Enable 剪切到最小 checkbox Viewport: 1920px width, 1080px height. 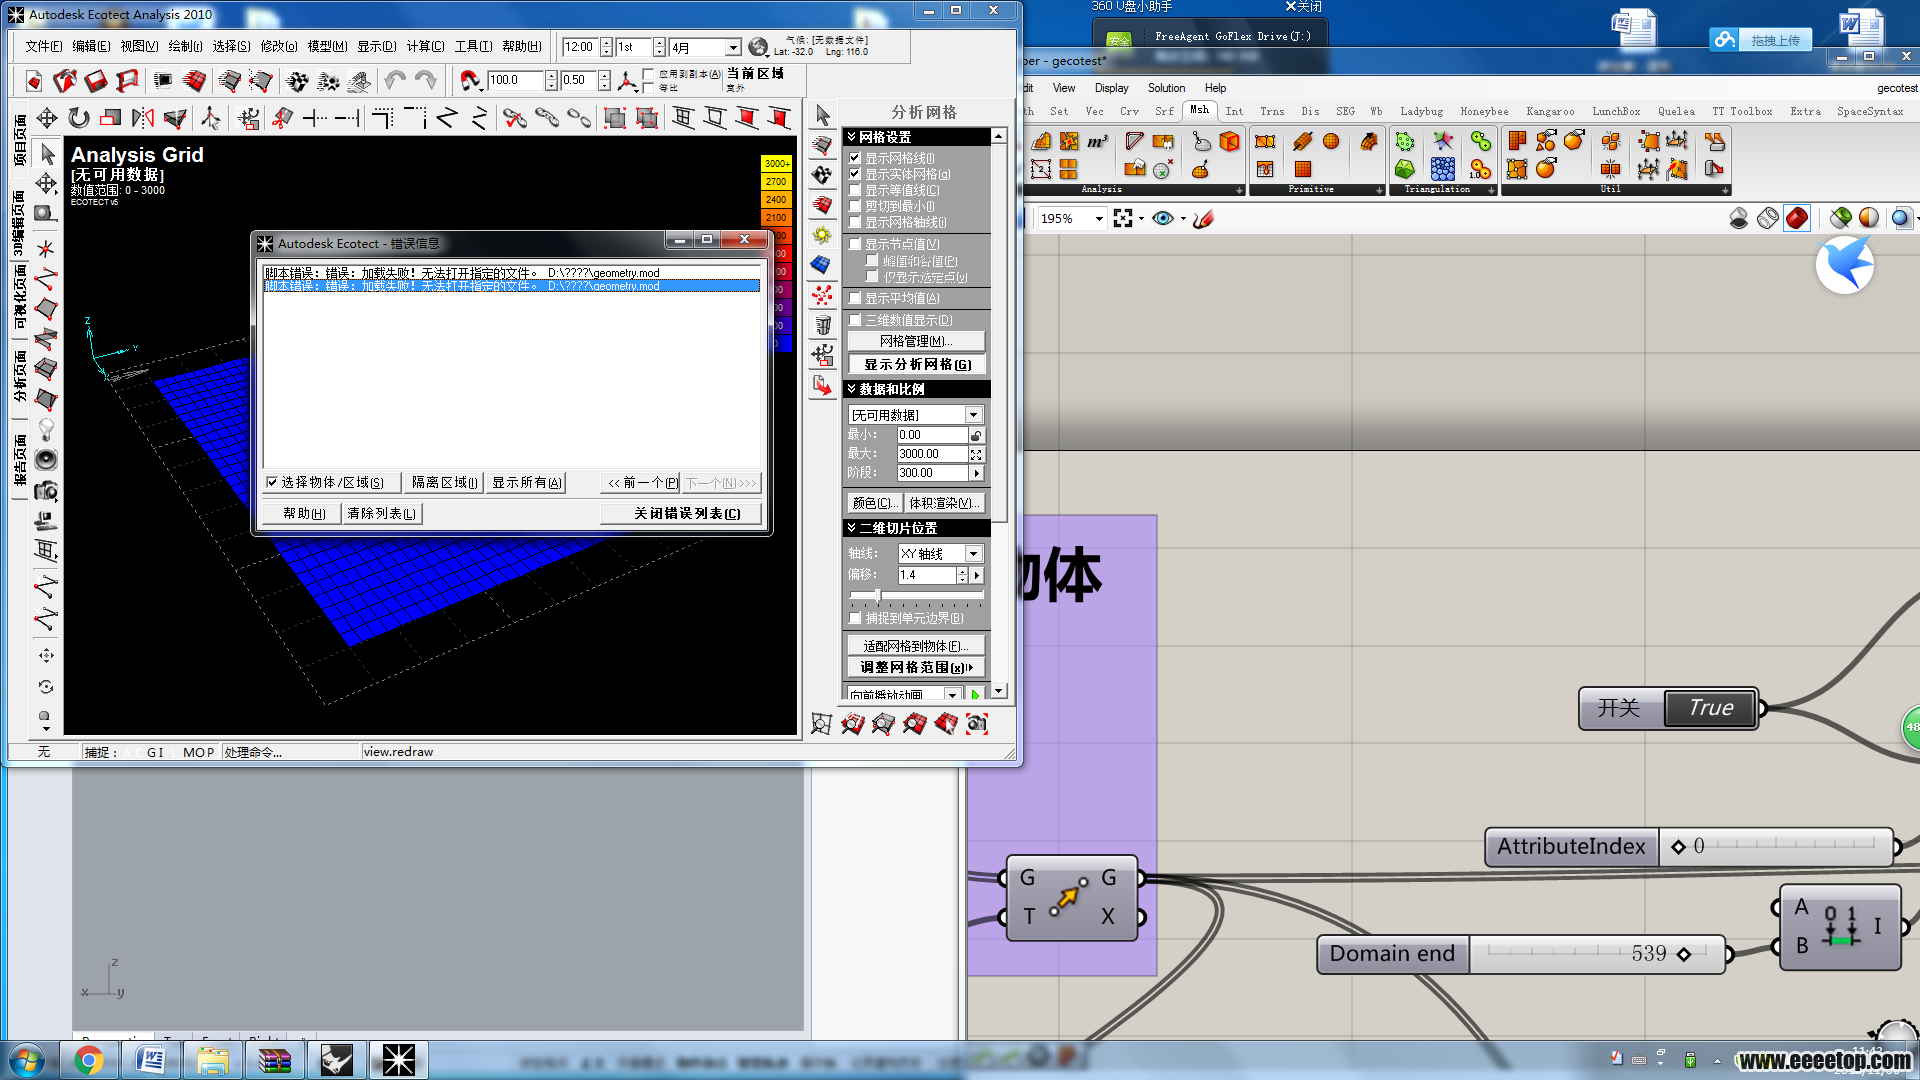click(x=855, y=206)
